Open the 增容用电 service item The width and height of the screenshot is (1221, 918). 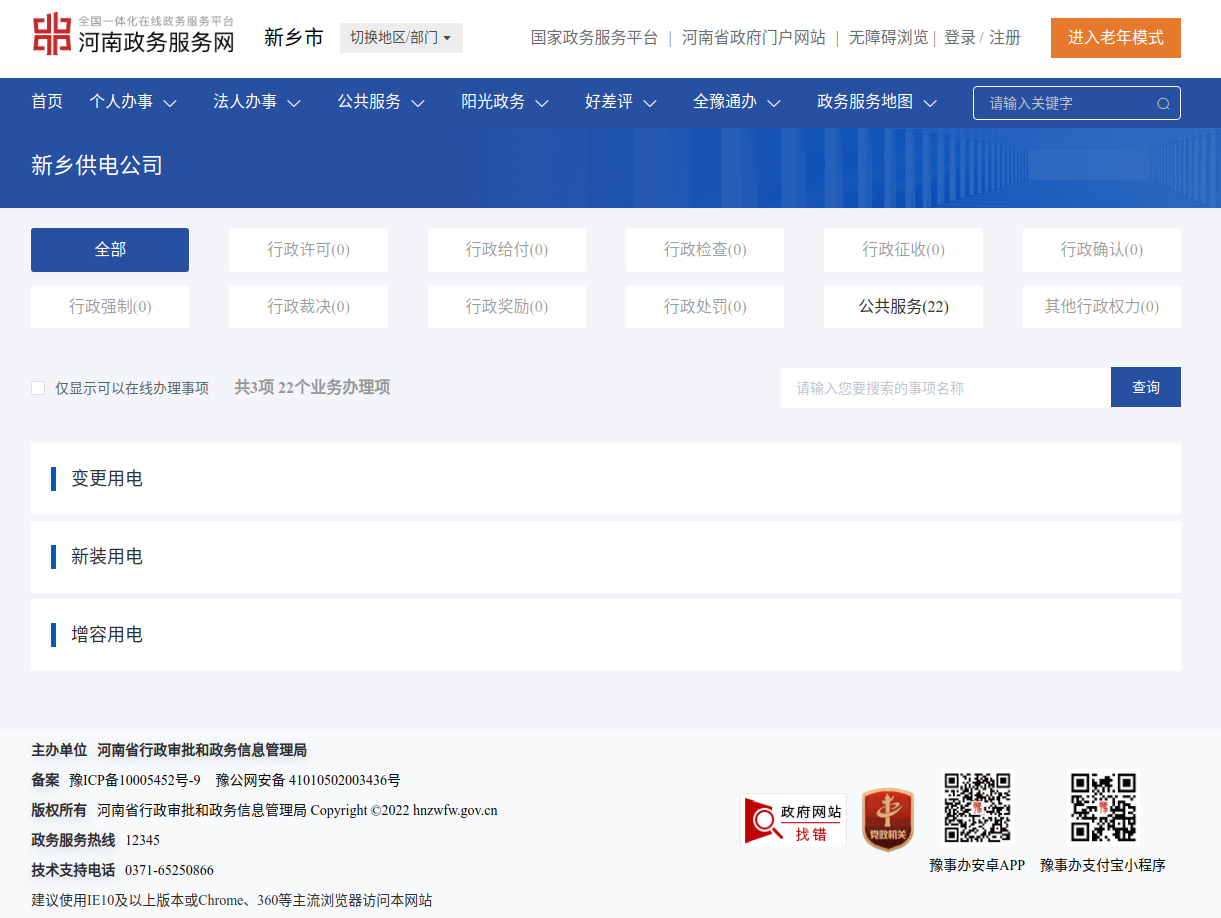606,635
